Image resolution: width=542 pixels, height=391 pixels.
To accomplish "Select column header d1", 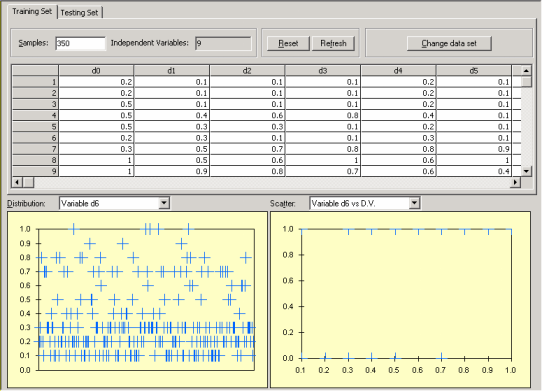I will [171, 71].
